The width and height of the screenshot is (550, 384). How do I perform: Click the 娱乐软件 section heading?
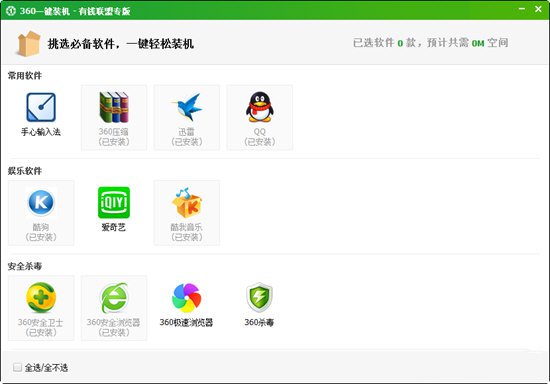[25, 171]
